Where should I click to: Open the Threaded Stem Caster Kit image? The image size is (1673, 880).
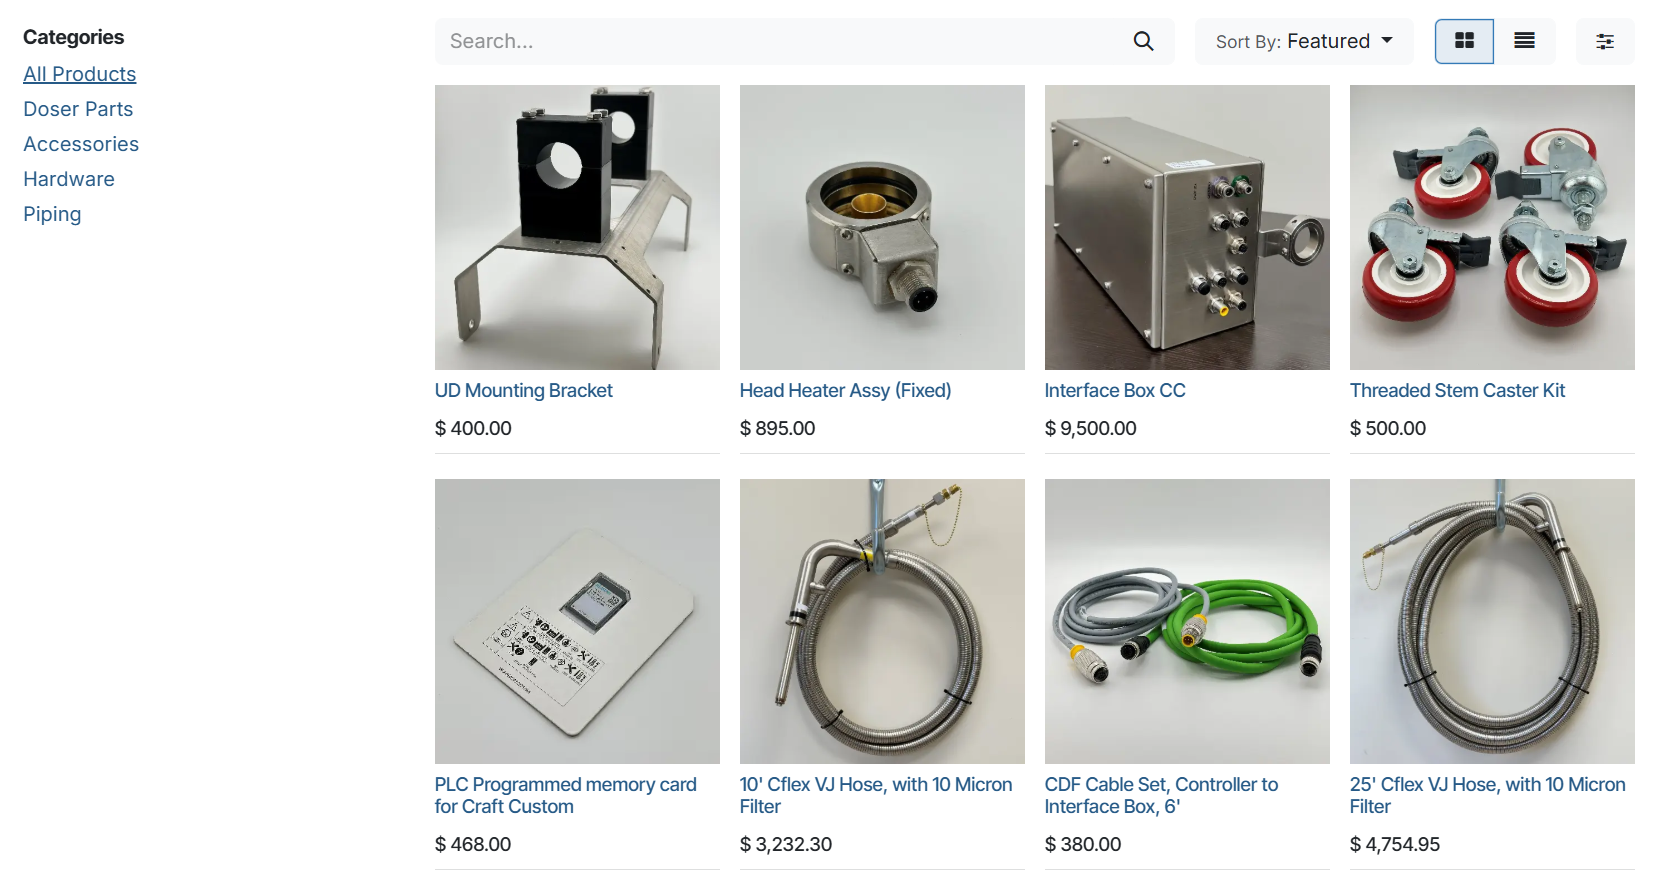coord(1492,227)
